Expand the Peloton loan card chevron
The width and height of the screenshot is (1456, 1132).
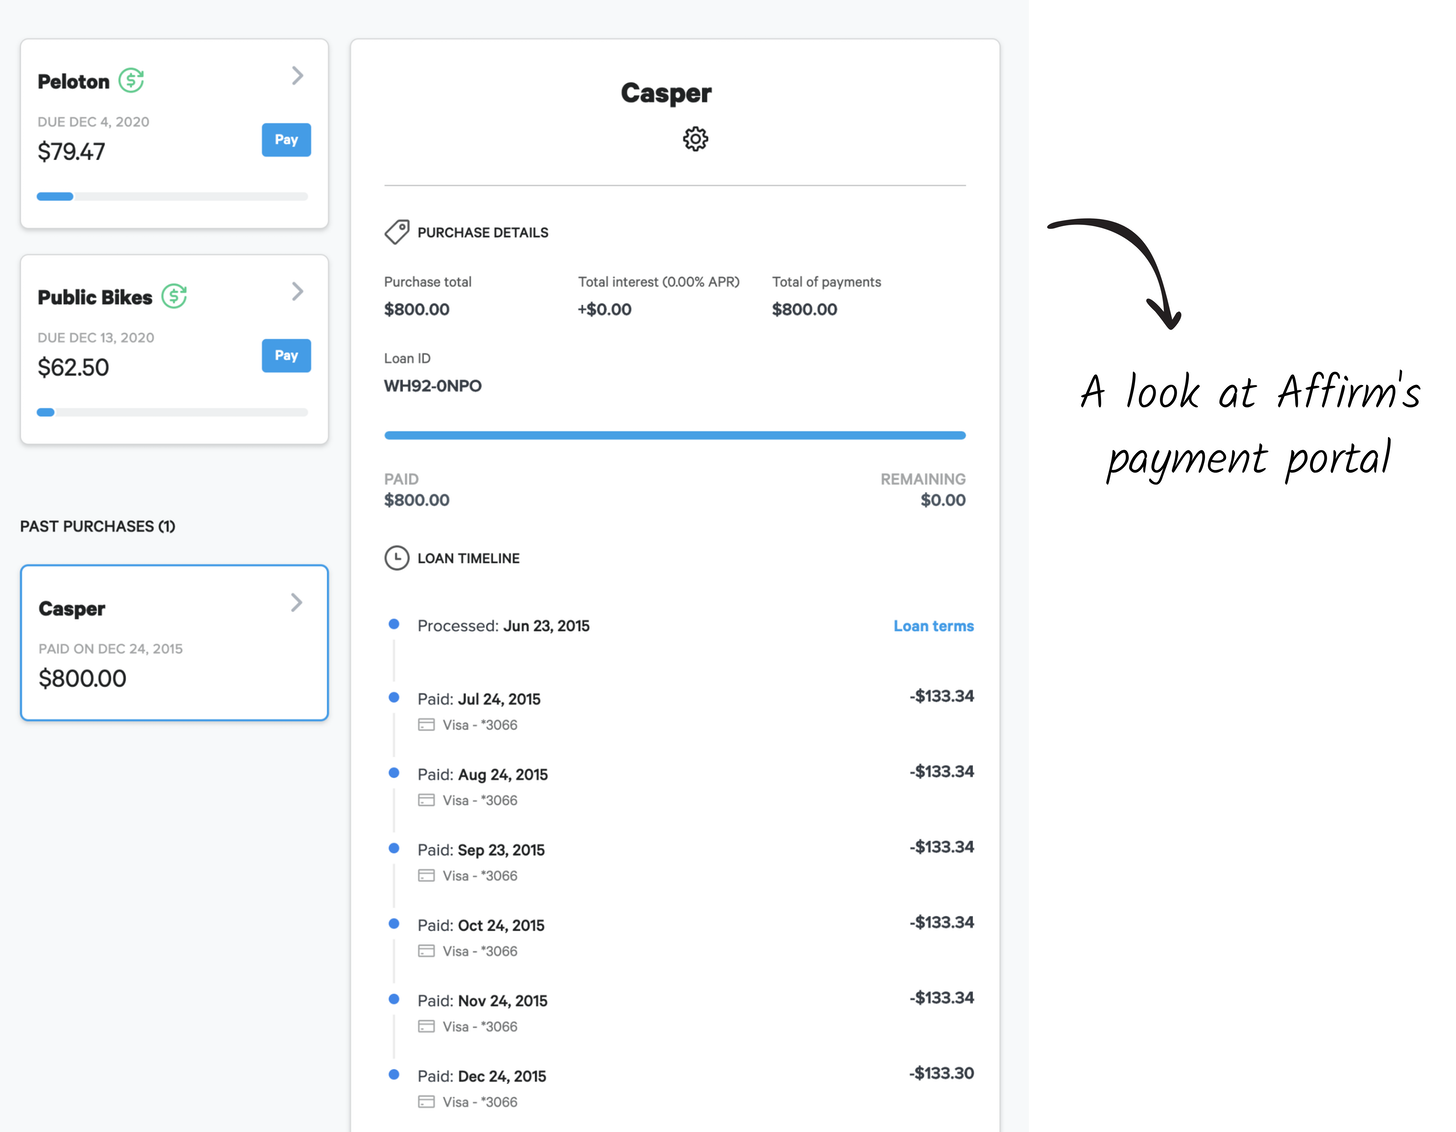pos(297,76)
